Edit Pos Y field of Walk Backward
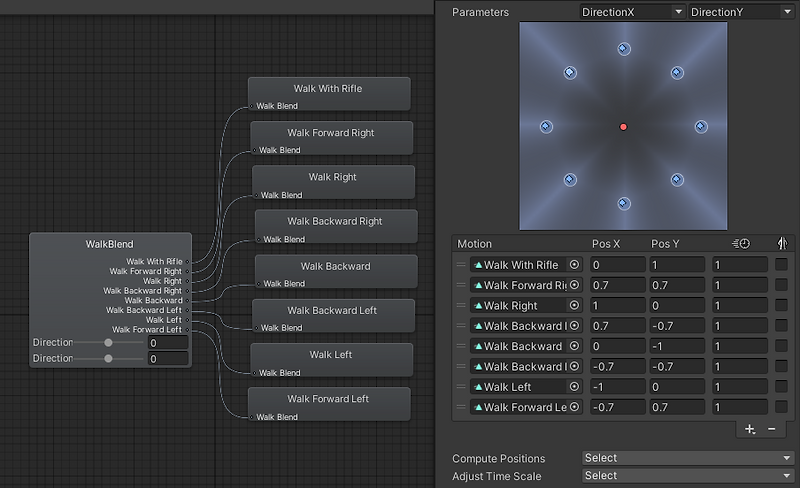Viewport: 800px width, 488px height. coord(677,346)
